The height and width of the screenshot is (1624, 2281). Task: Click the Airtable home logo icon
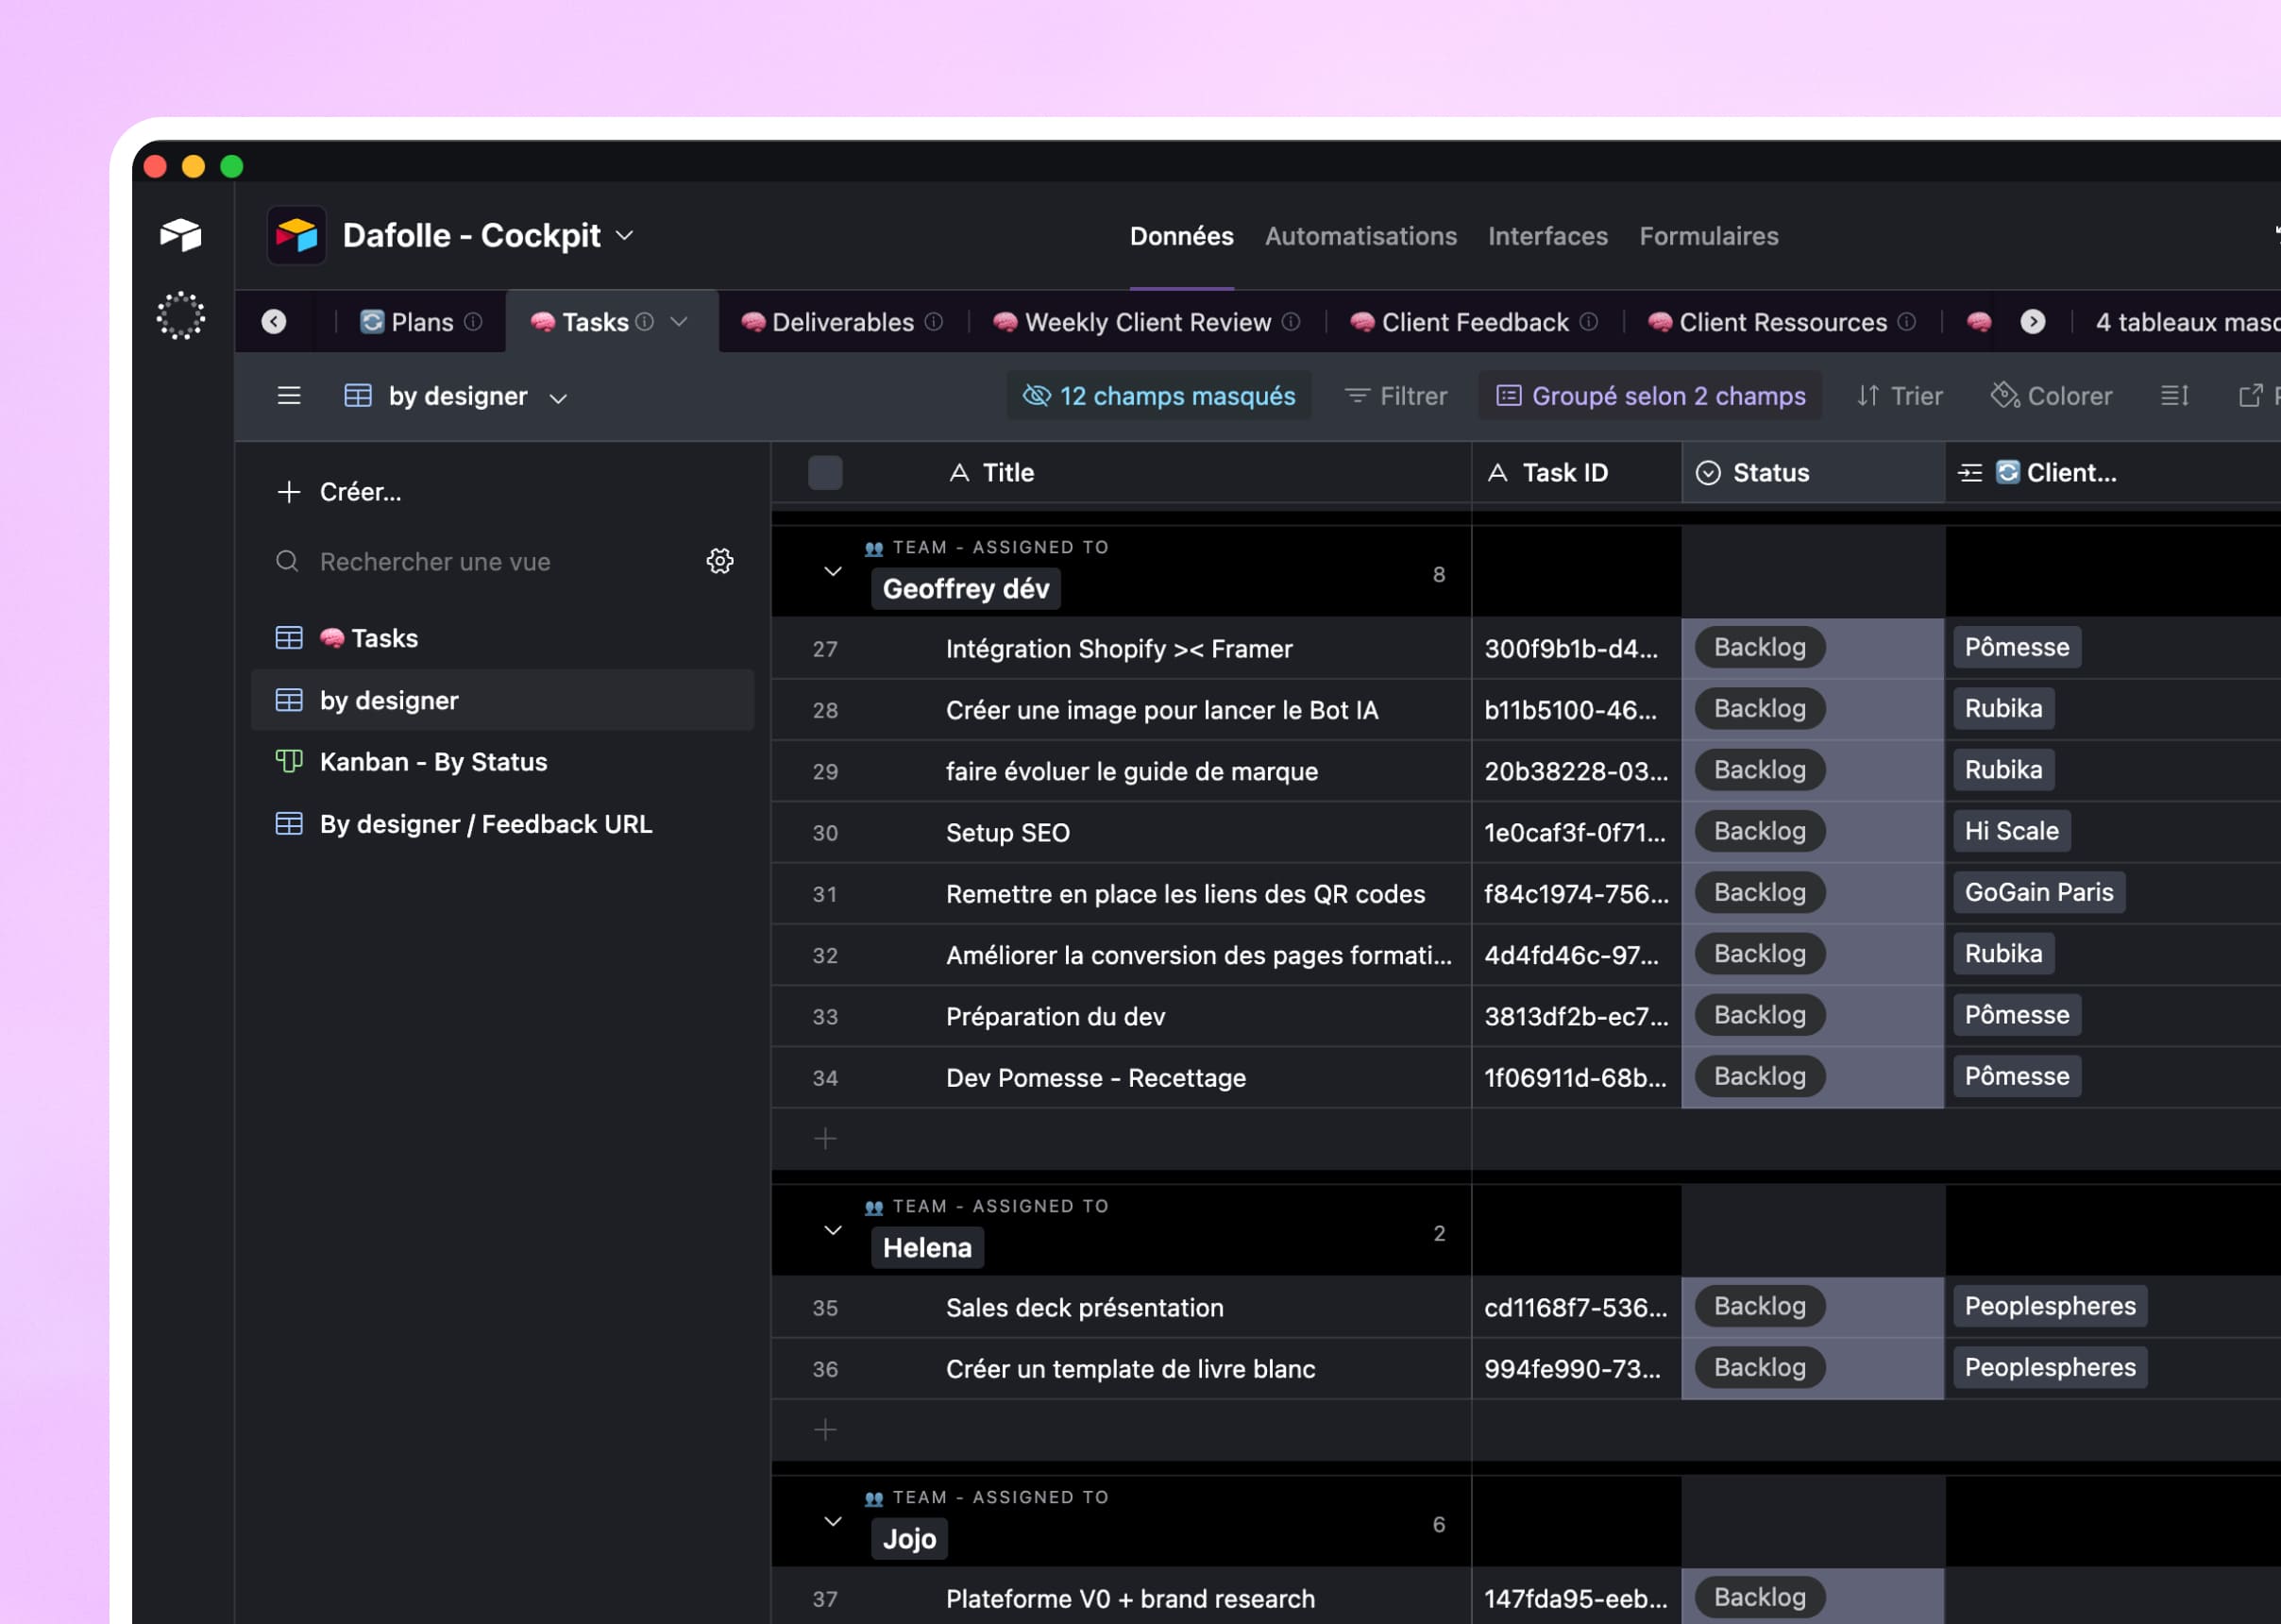click(x=181, y=235)
